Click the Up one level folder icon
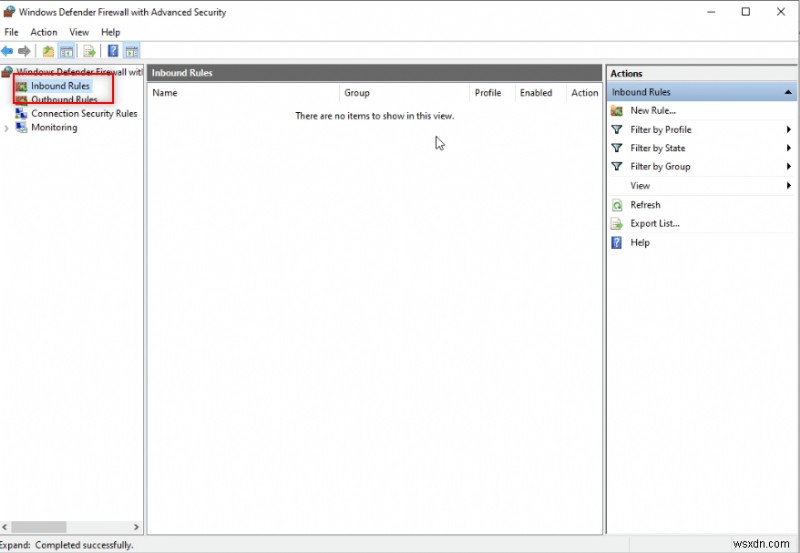800x553 pixels. coord(48,51)
